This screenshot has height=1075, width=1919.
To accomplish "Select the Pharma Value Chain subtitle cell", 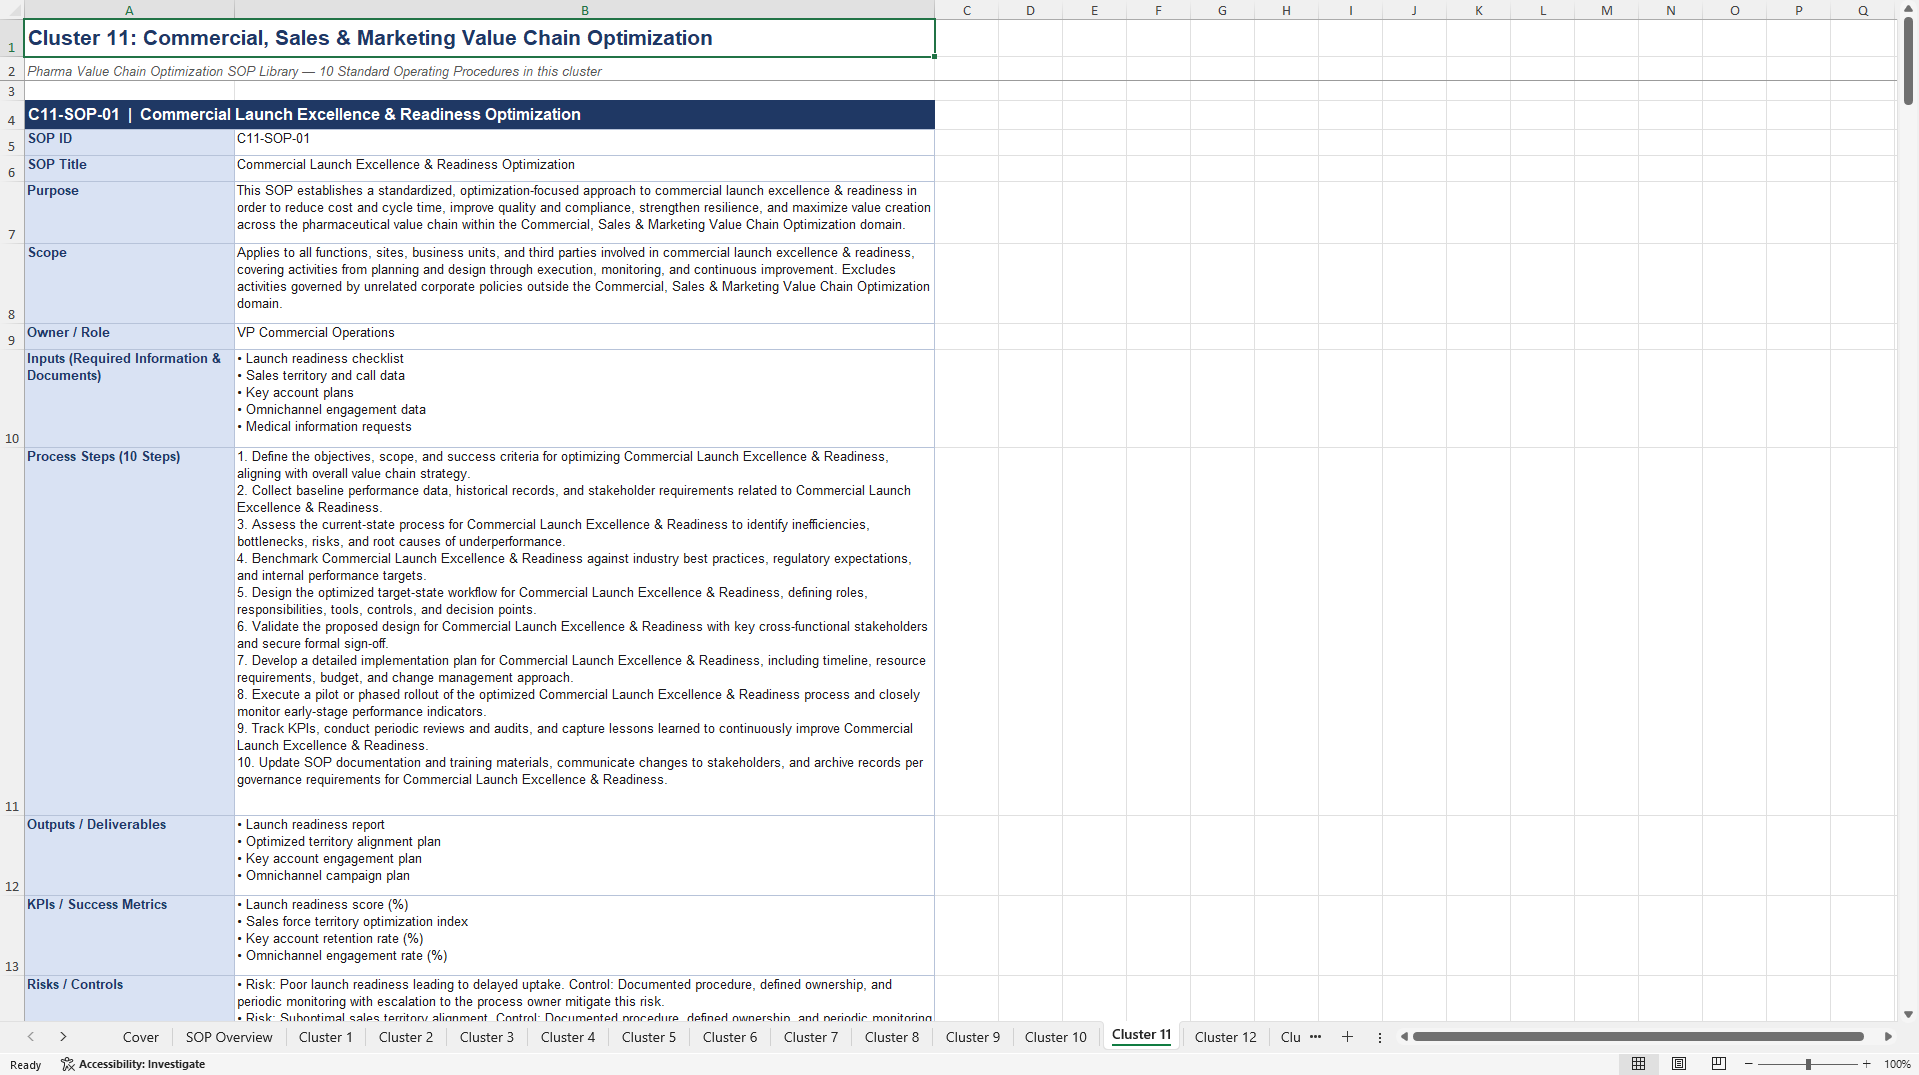I will point(480,71).
